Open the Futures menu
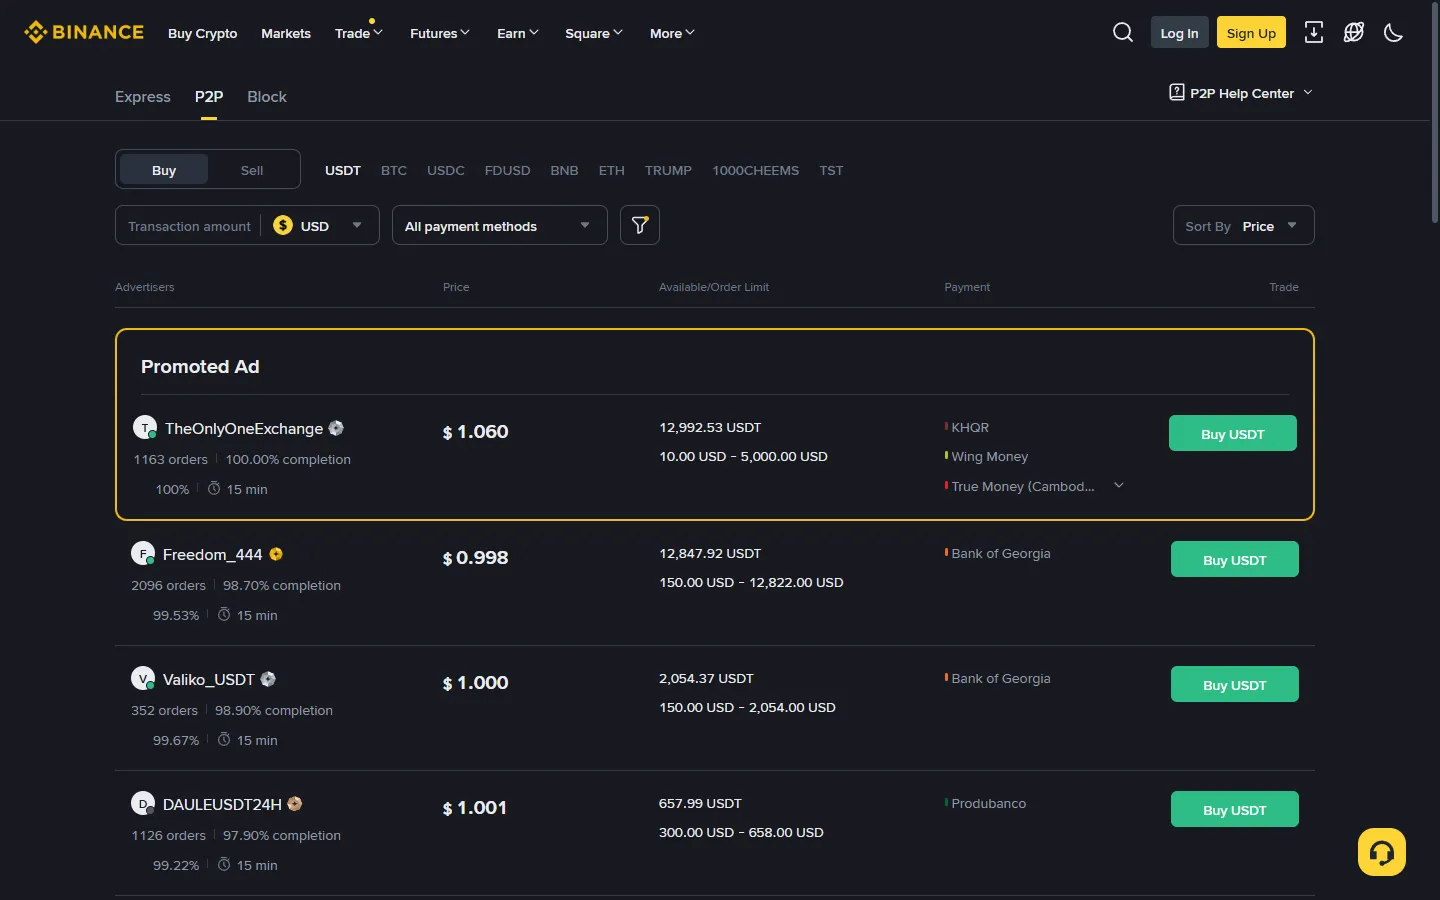This screenshot has height=900, width=1440. 439,33
